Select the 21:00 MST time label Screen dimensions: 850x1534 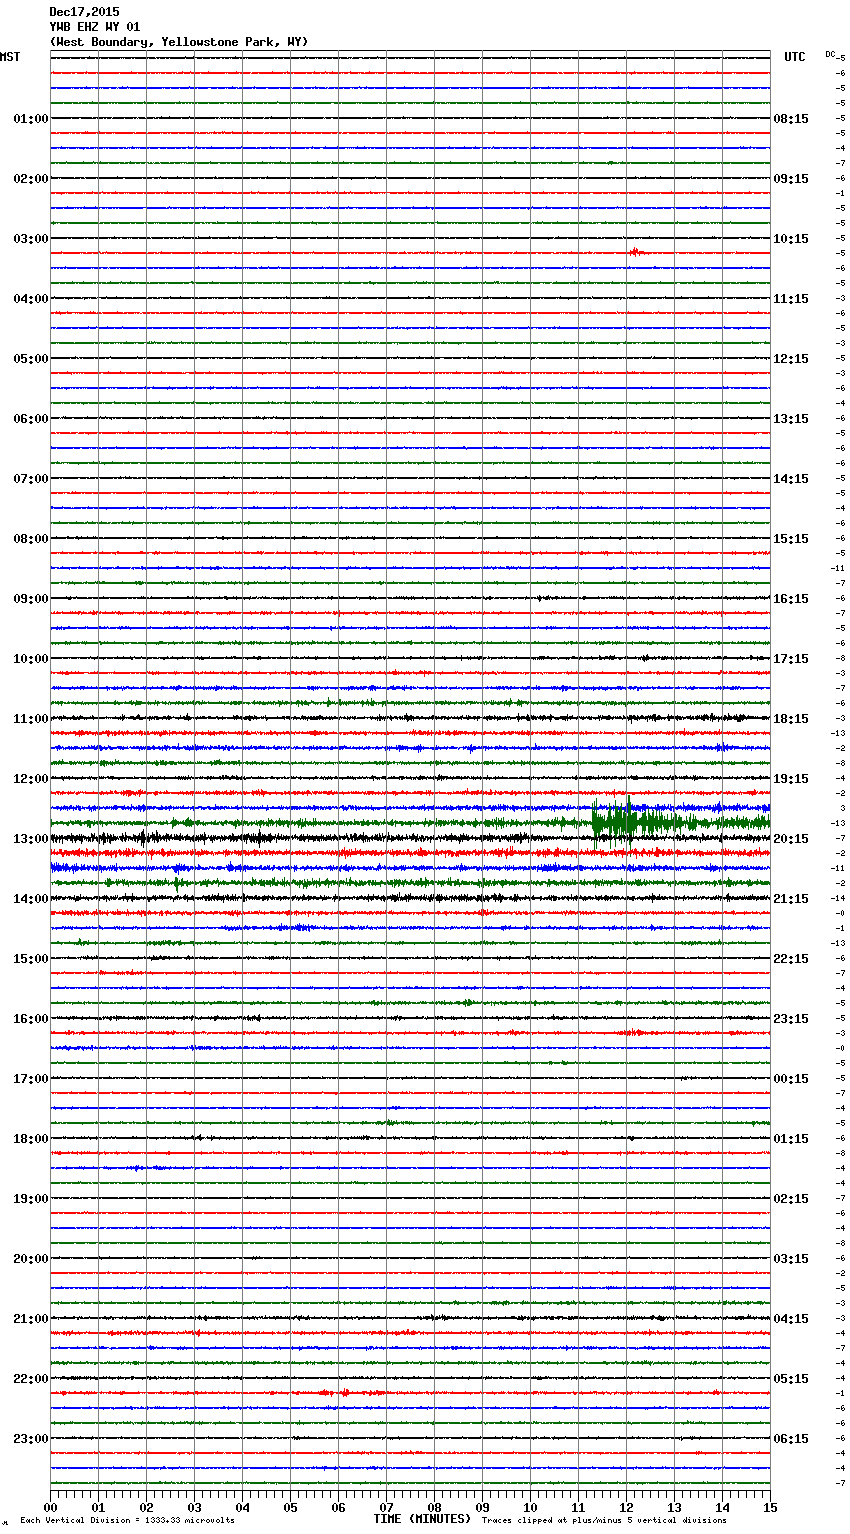point(30,1319)
